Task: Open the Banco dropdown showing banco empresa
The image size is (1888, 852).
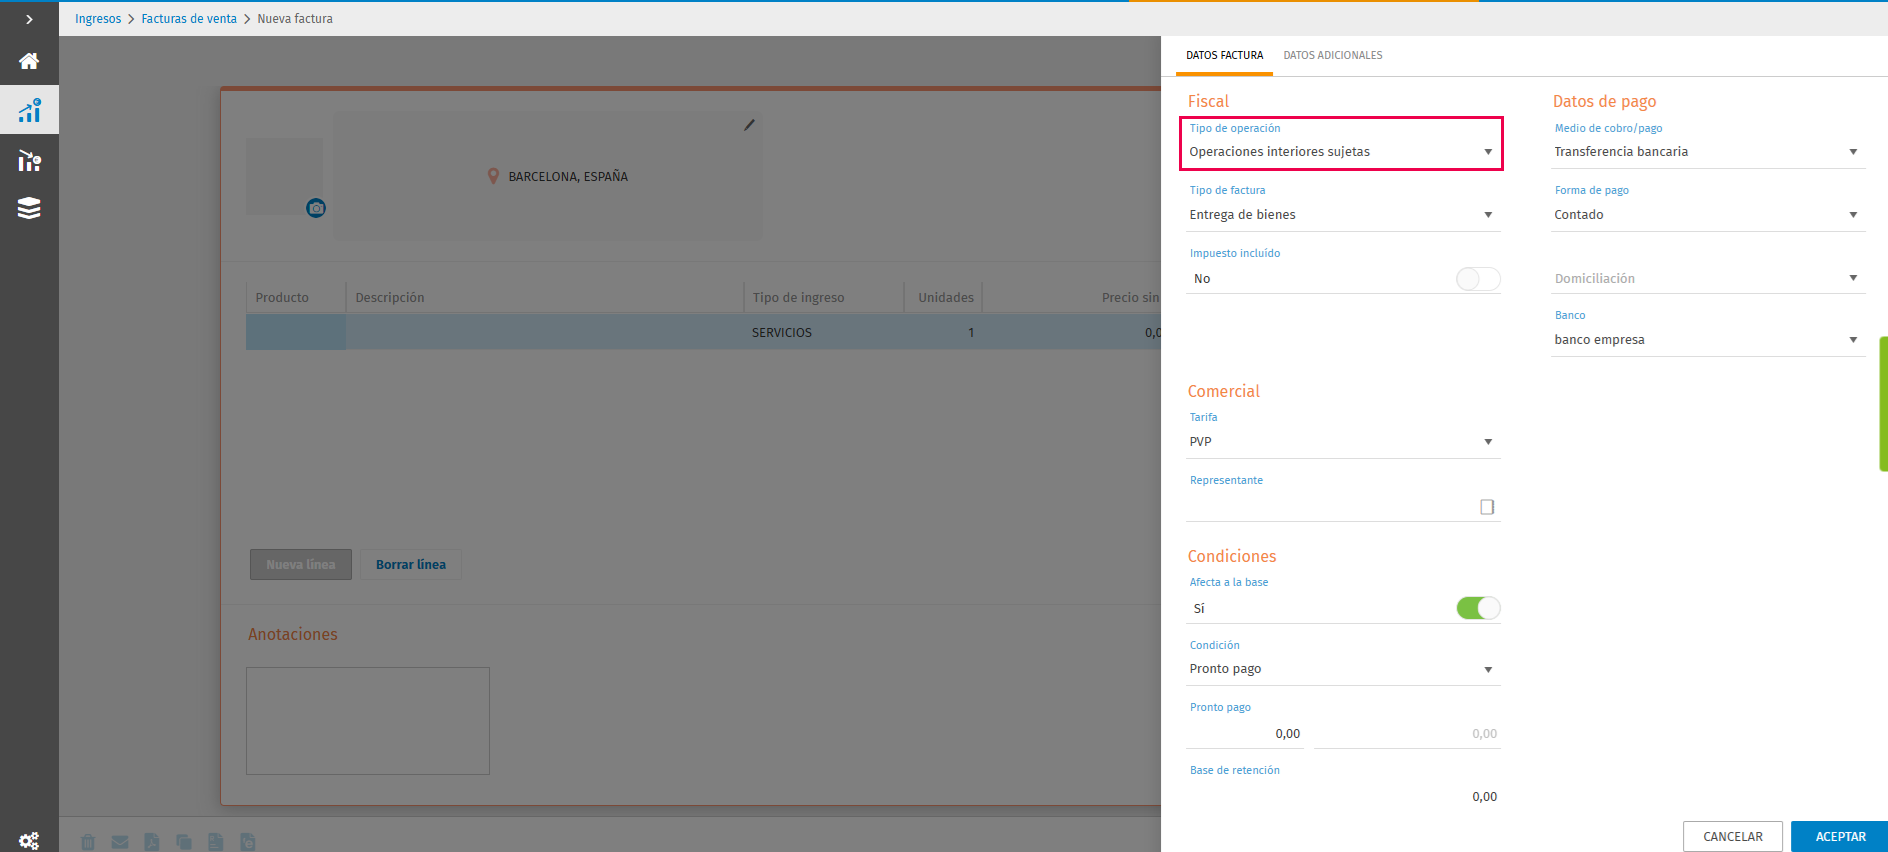Action: pos(1708,340)
